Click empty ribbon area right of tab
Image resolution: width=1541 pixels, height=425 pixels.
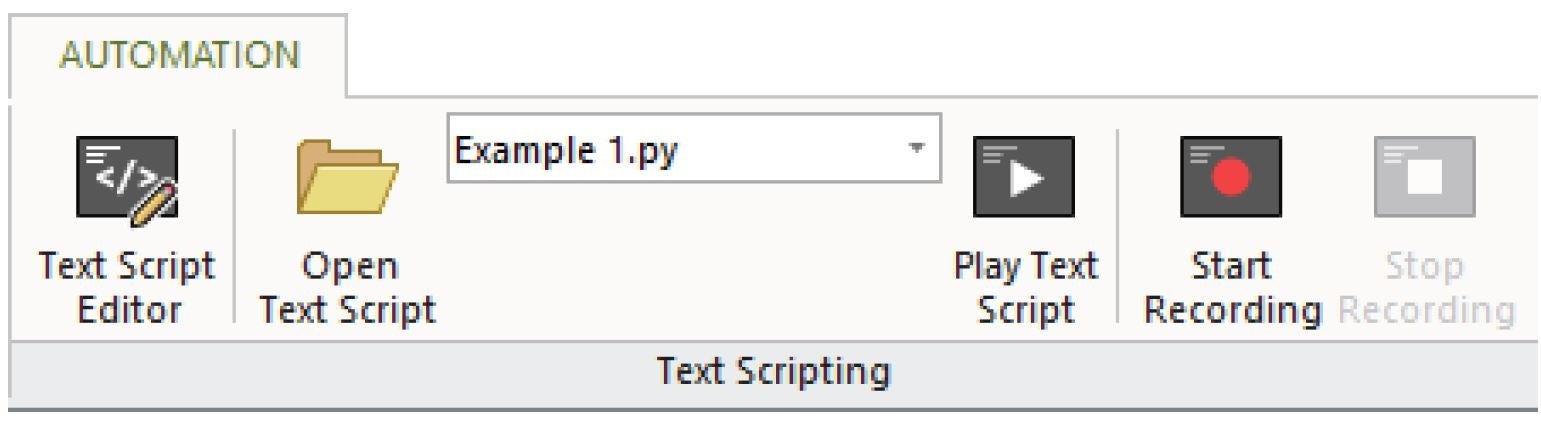coord(900,50)
